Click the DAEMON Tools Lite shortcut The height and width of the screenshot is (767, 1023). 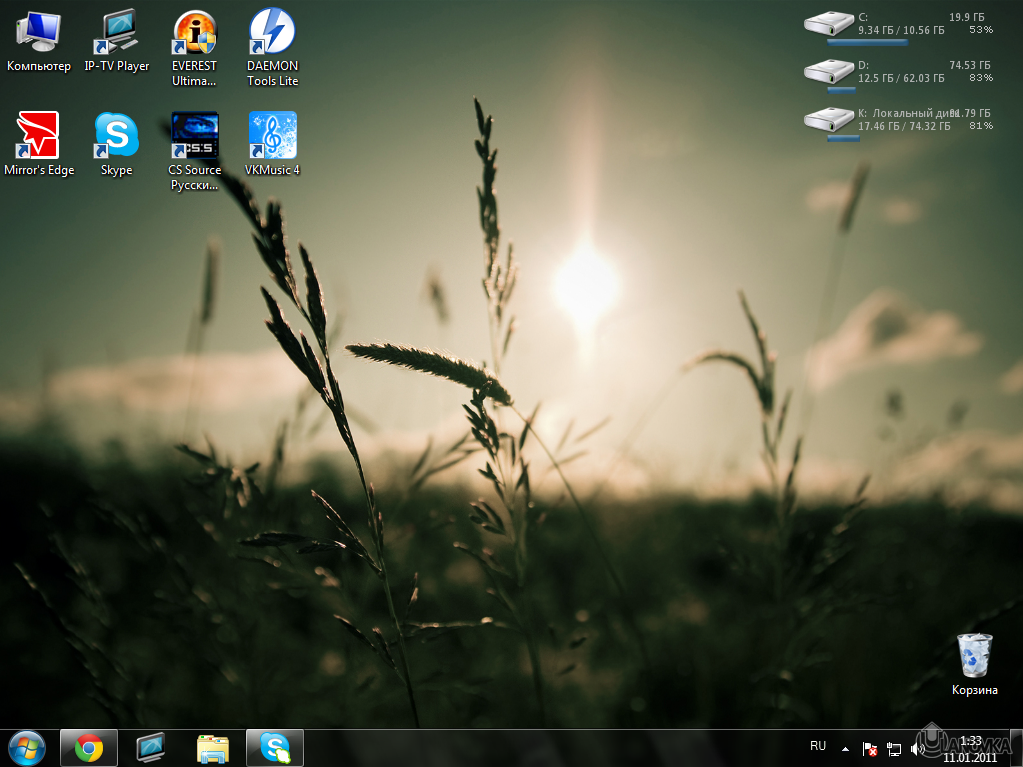[272, 34]
